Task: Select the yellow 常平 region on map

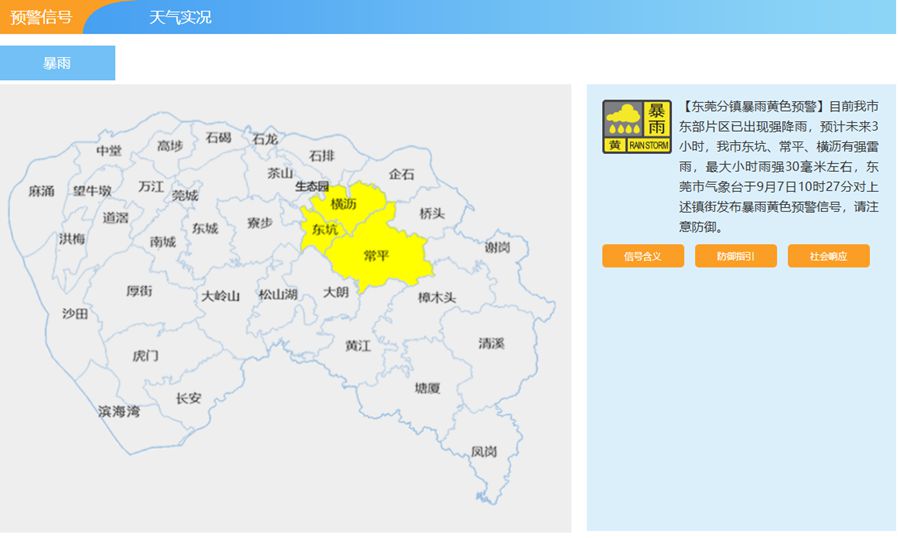Action: pyautogui.click(x=377, y=256)
